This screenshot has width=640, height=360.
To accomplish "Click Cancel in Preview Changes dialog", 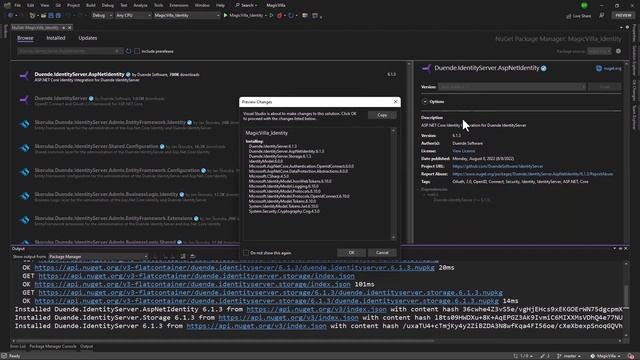I will 382,253.
